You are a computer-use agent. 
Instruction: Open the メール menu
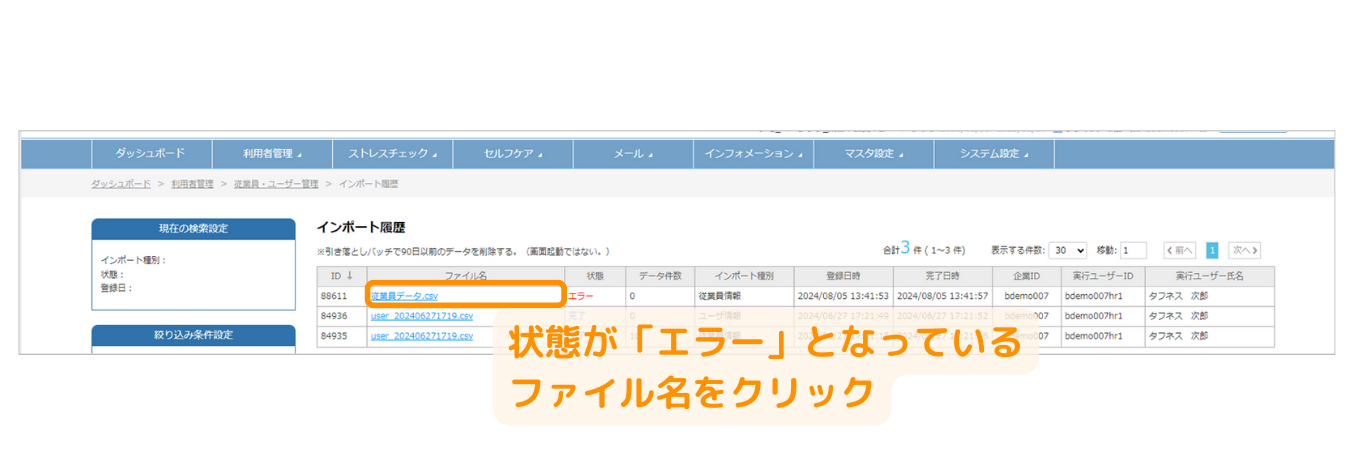point(632,154)
